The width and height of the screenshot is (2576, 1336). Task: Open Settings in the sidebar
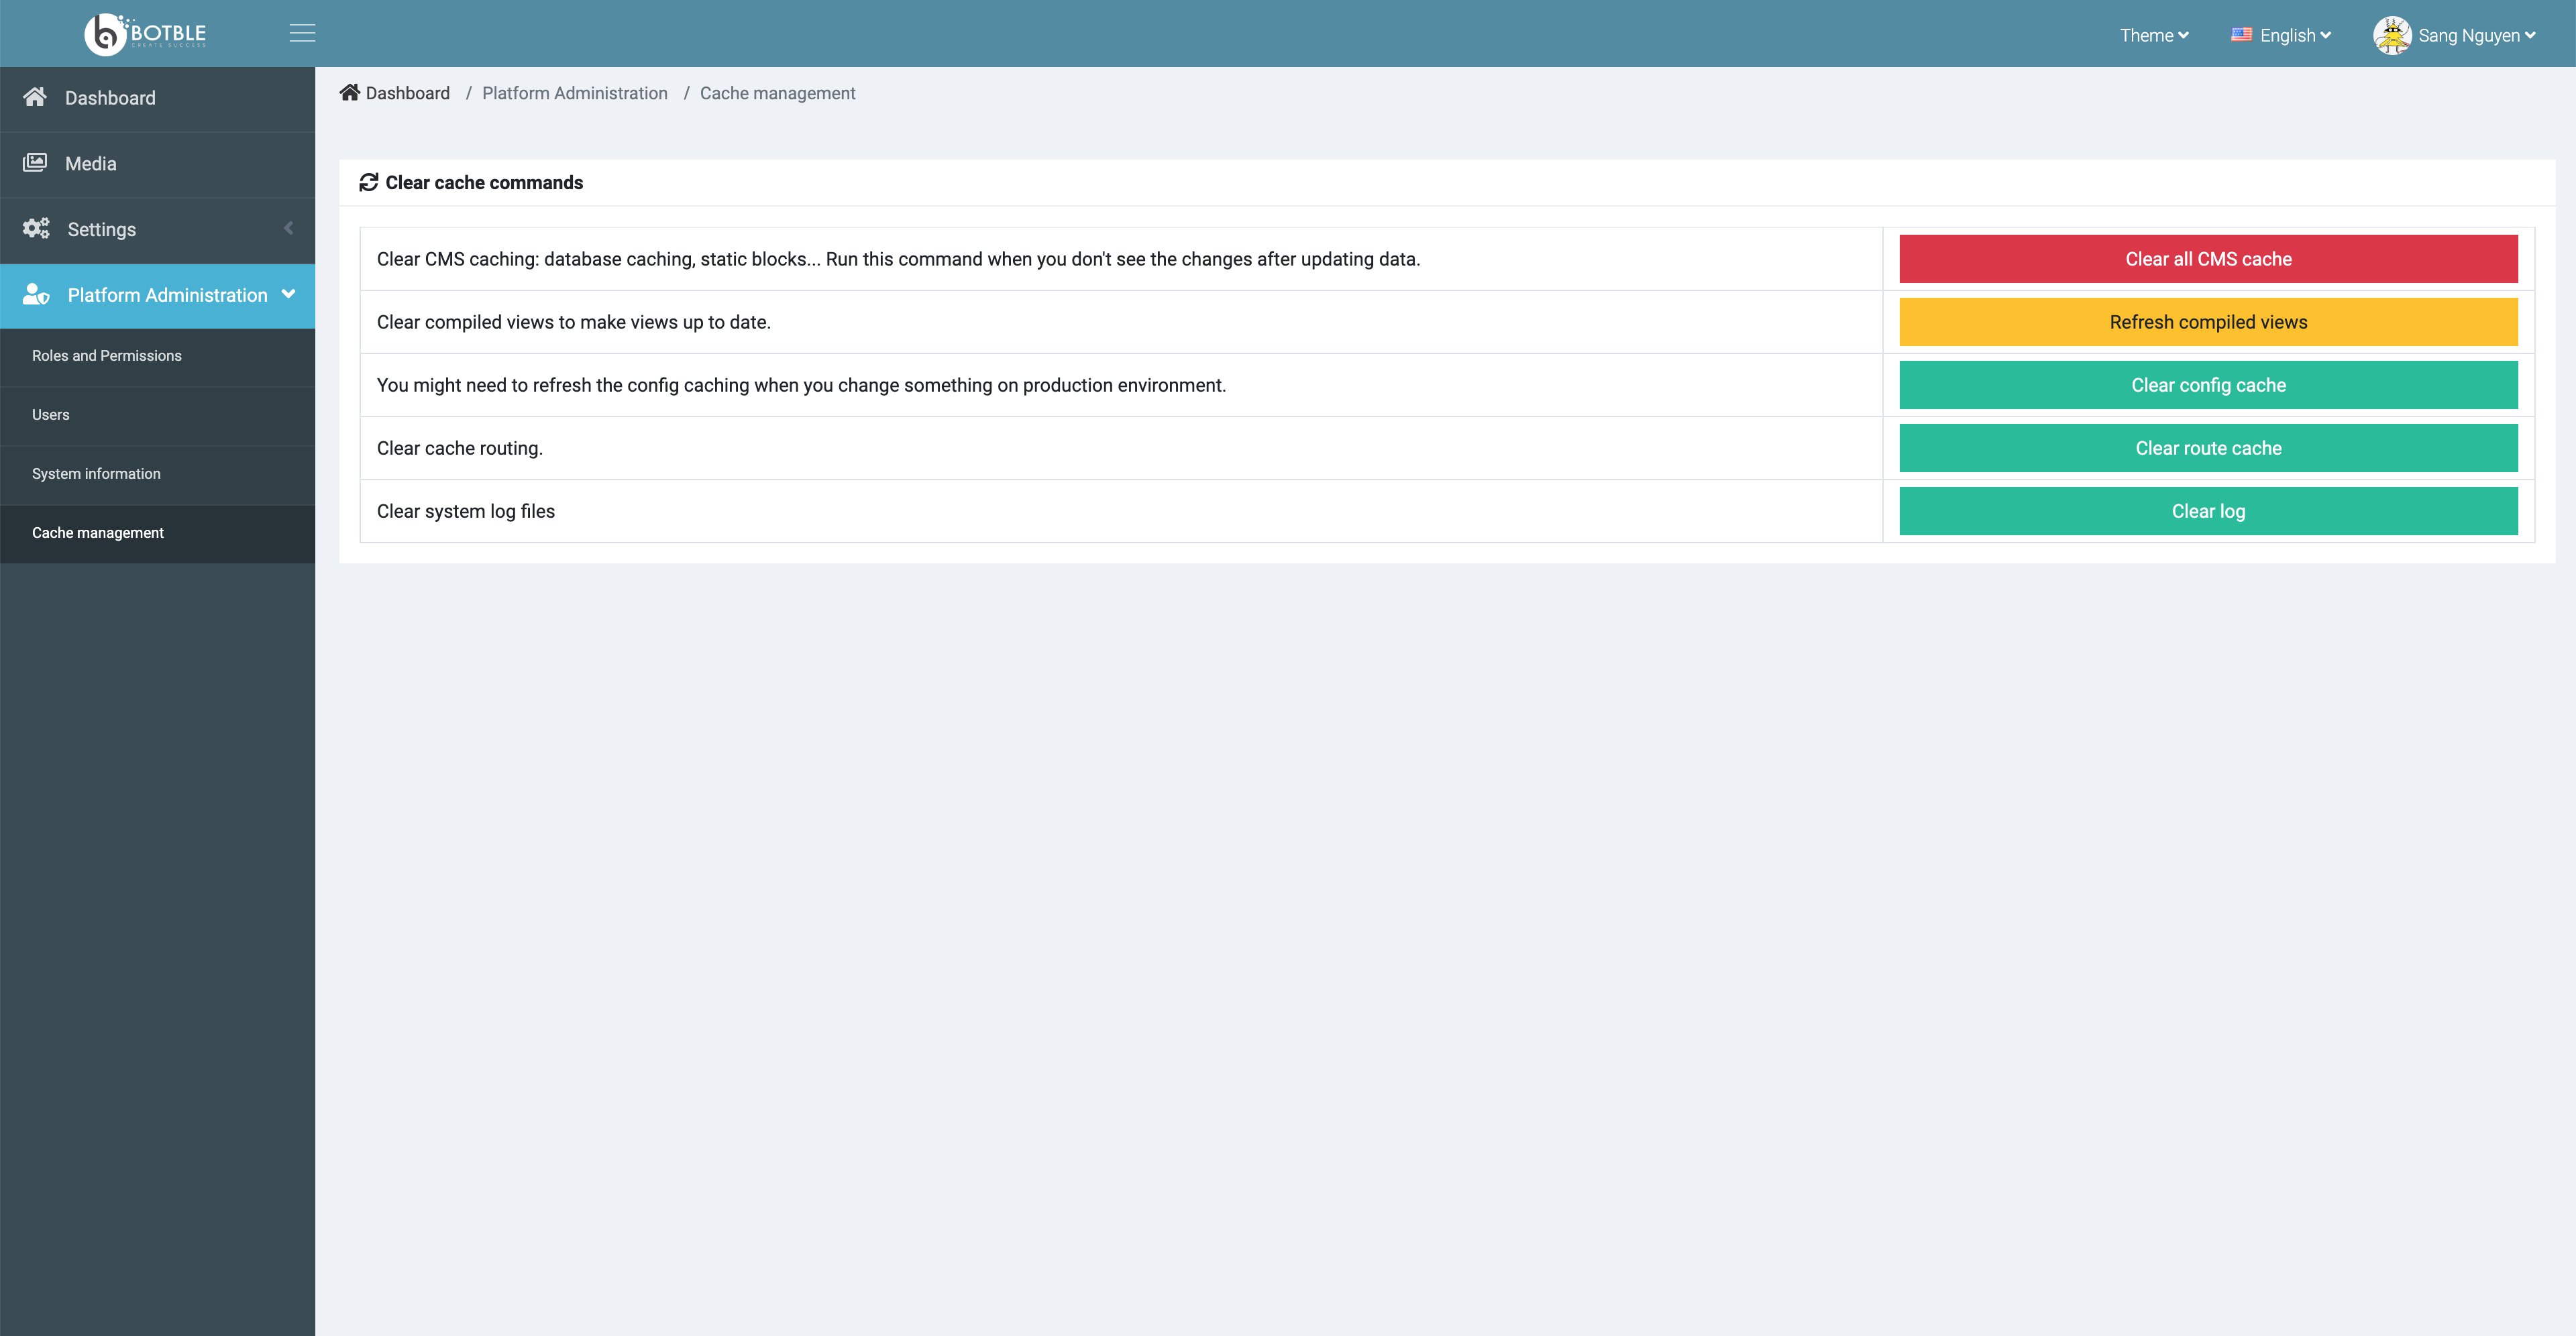click(158, 230)
